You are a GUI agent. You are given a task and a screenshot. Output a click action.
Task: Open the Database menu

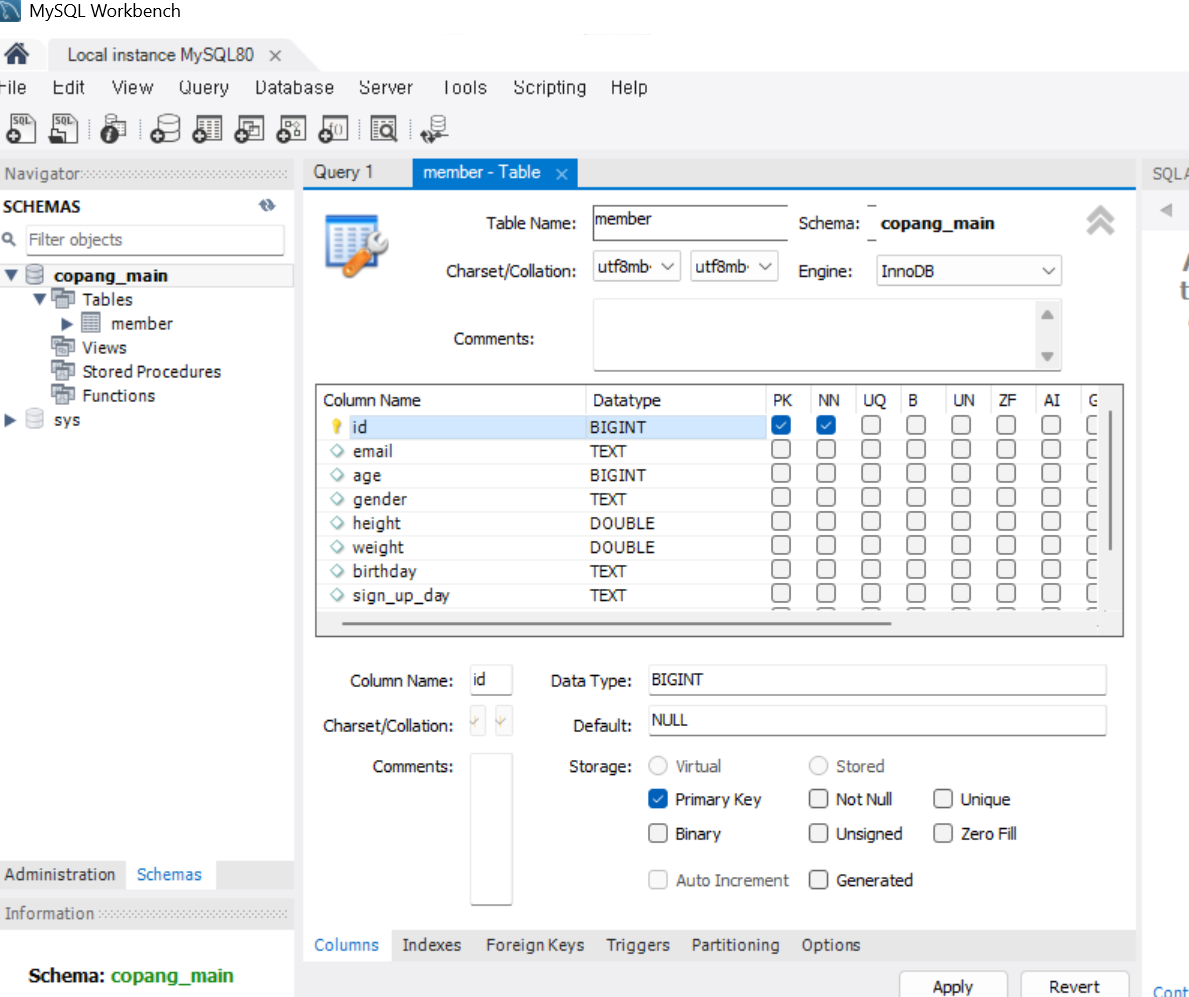tap(294, 88)
